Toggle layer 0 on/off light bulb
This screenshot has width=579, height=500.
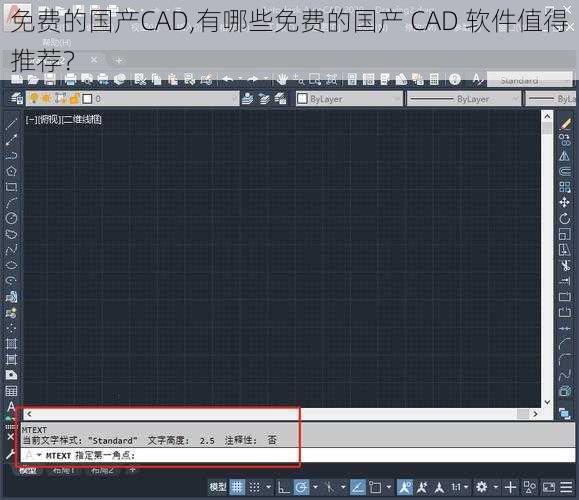(x=34, y=98)
